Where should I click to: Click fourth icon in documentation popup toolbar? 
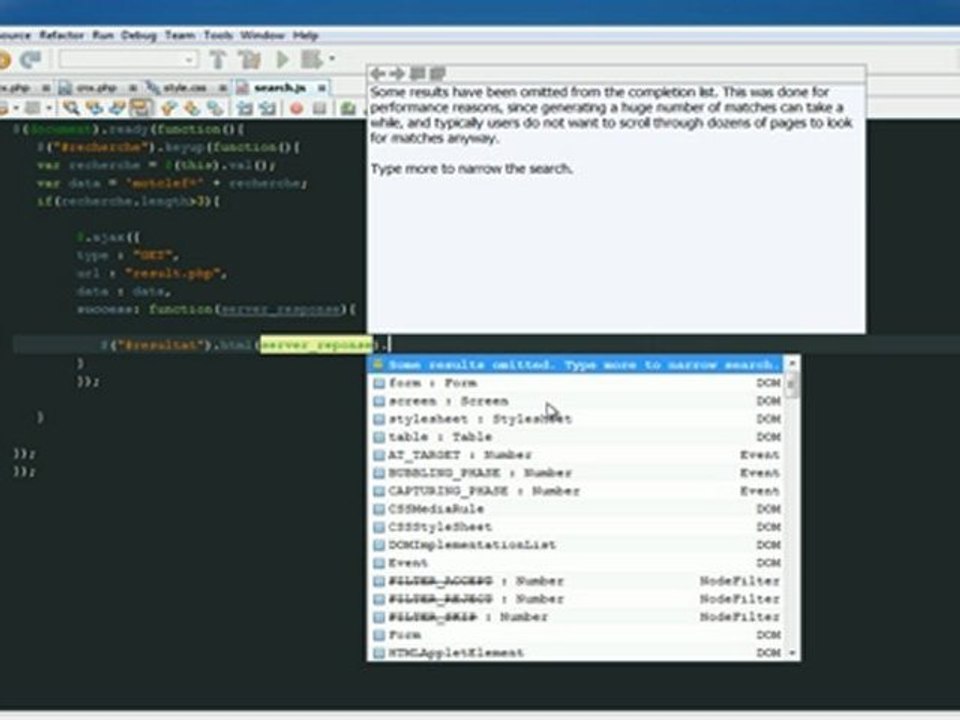tap(437, 74)
